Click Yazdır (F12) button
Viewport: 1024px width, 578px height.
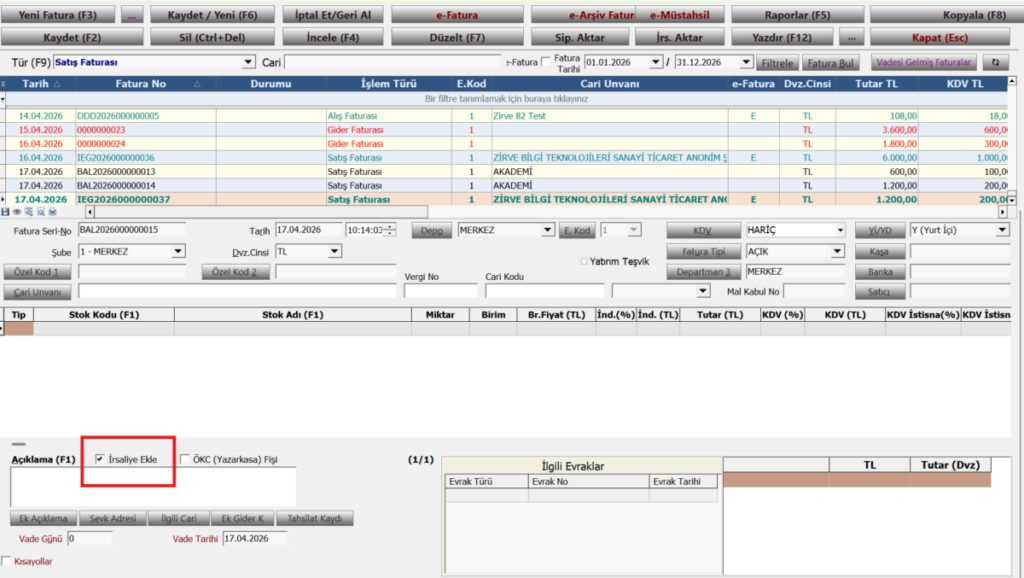(782, 37)
